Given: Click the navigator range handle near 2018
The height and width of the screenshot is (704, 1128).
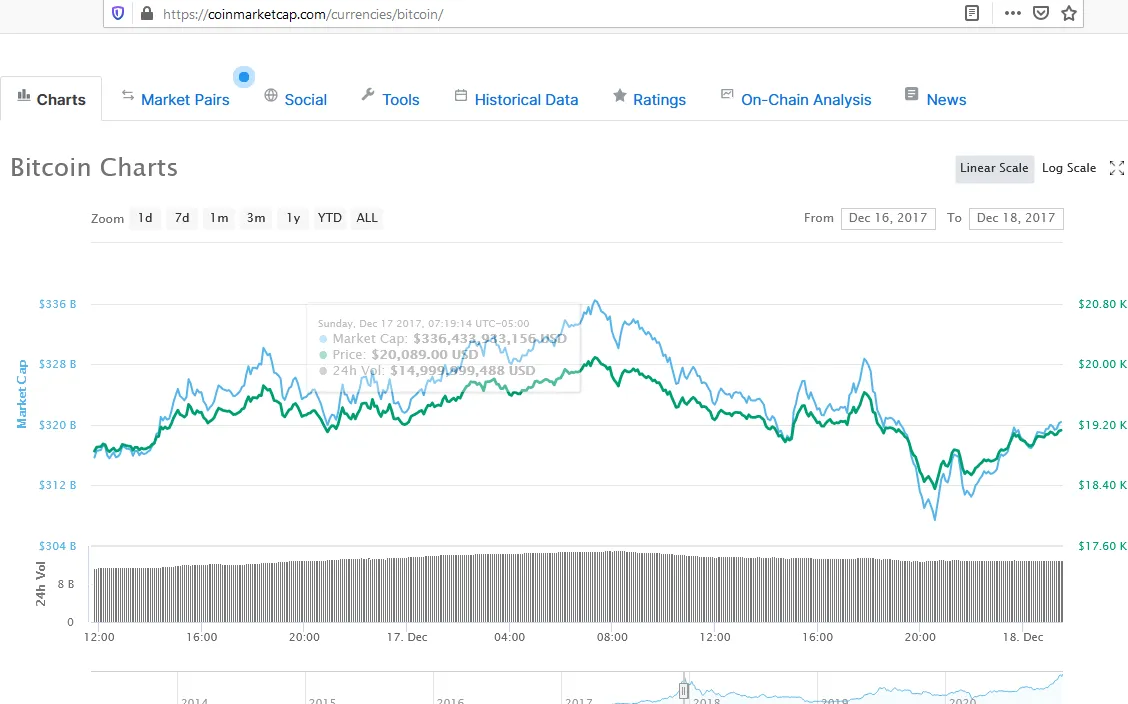Looking at the screenshot, I should tap(683, 690).
